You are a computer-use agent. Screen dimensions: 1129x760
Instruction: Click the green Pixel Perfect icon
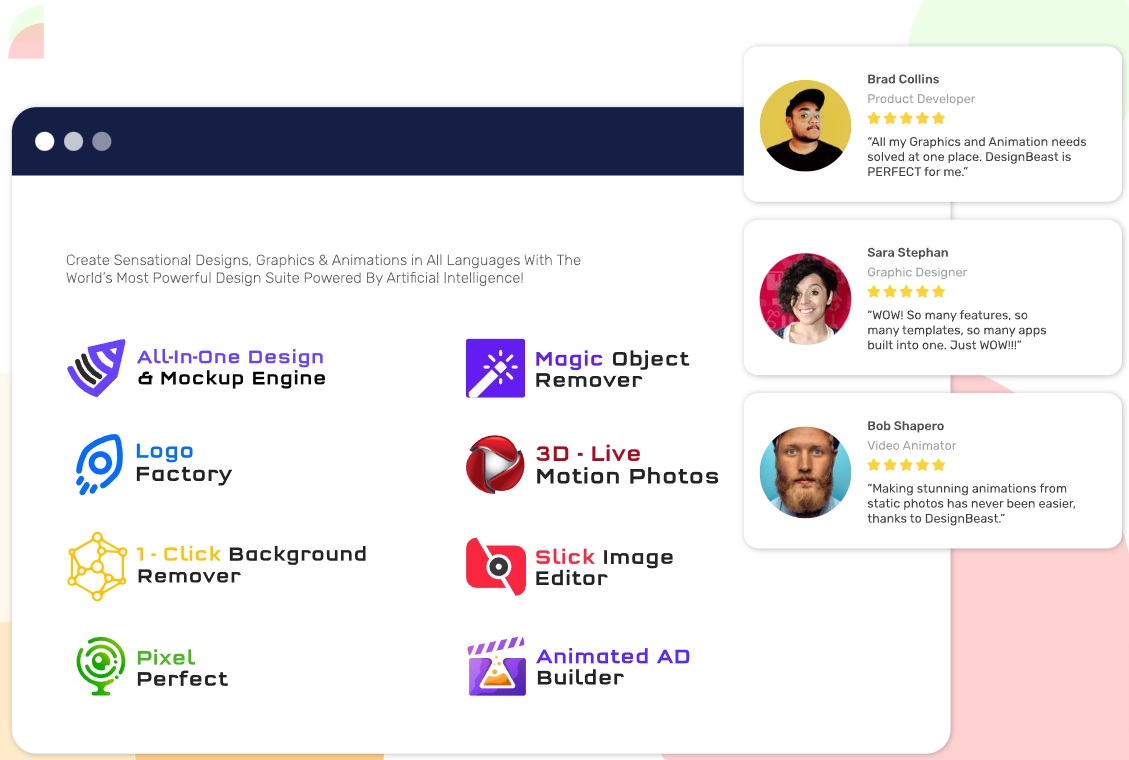[x=100, y=666]
